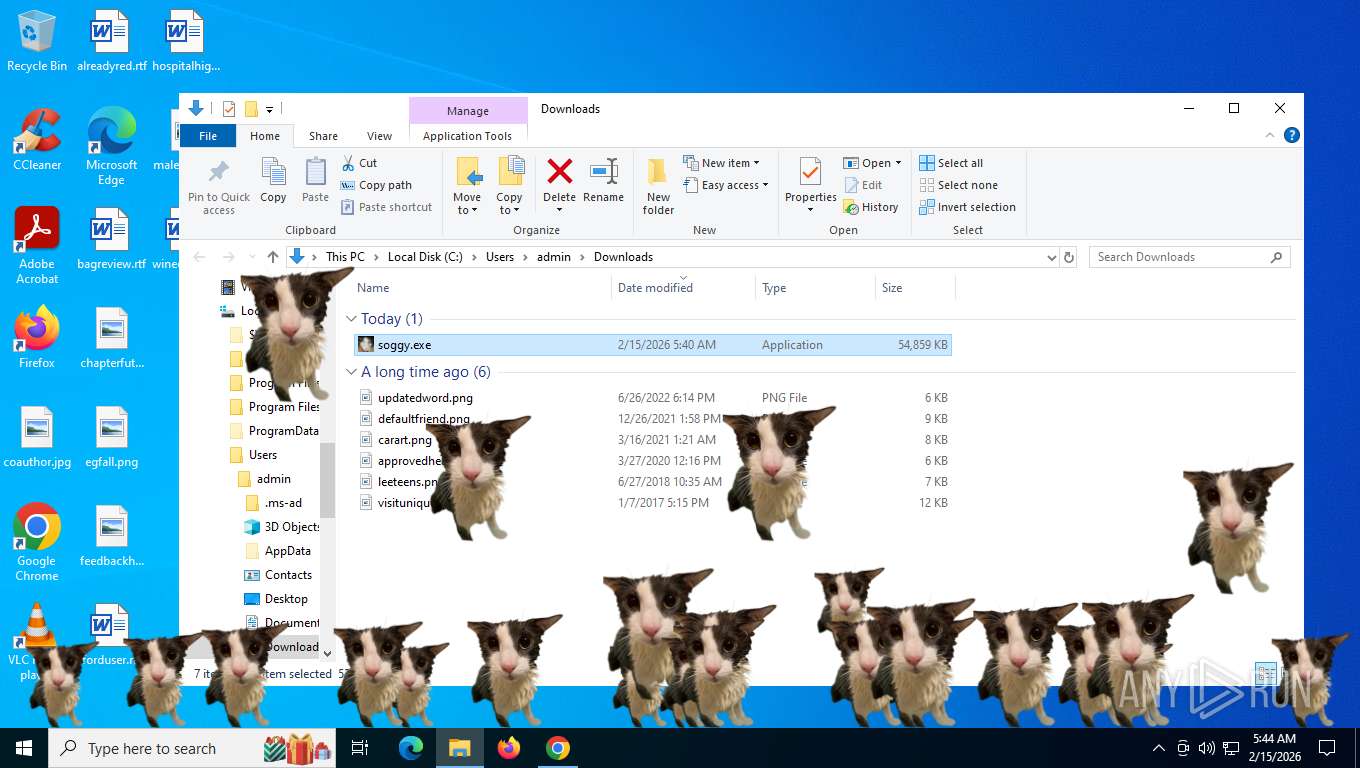This screenshot has height=768, width=1360.
Task: Switch to the Share tab
Action: tap(323, 136)
